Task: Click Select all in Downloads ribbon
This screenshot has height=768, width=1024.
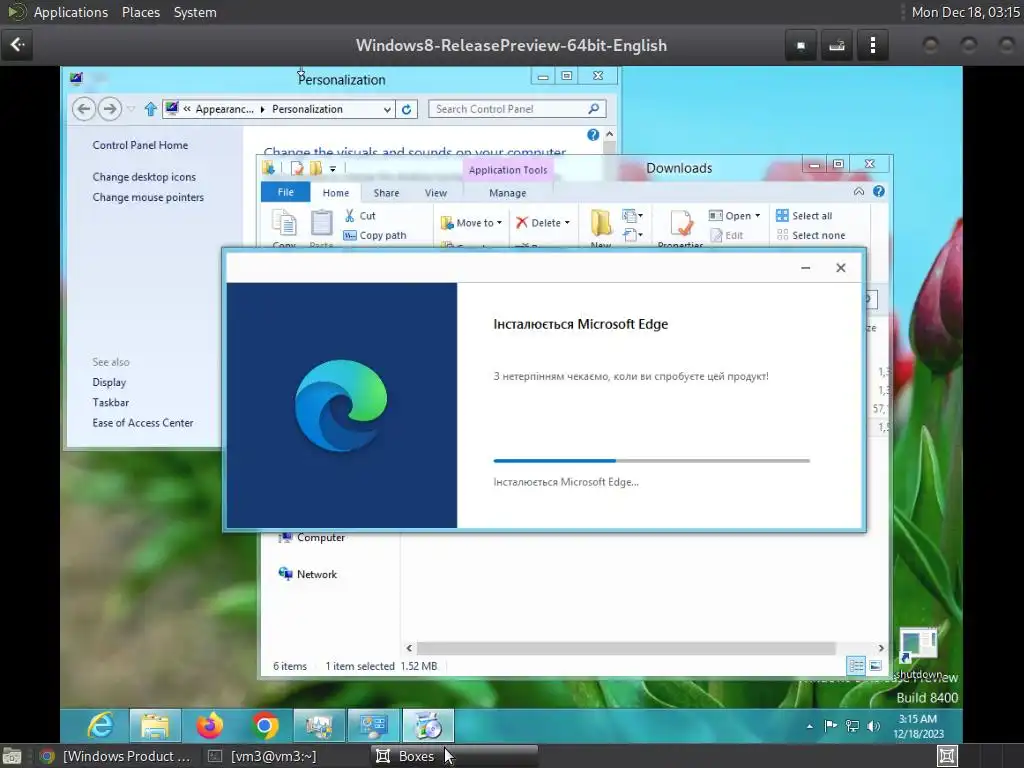Action: (804, 216)
